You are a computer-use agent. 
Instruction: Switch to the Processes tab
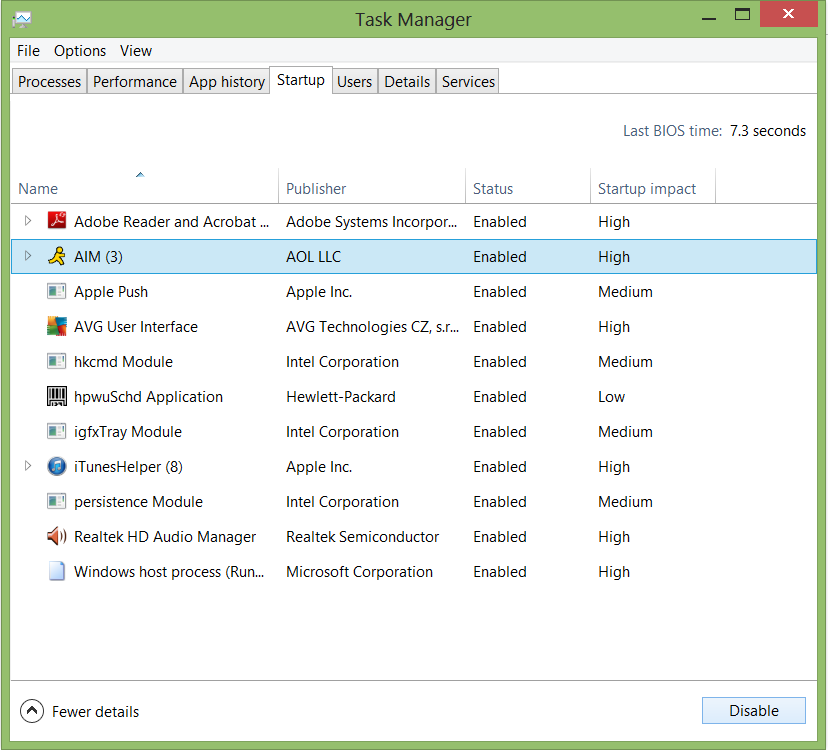pyautogui.click(x=49, y=81)
